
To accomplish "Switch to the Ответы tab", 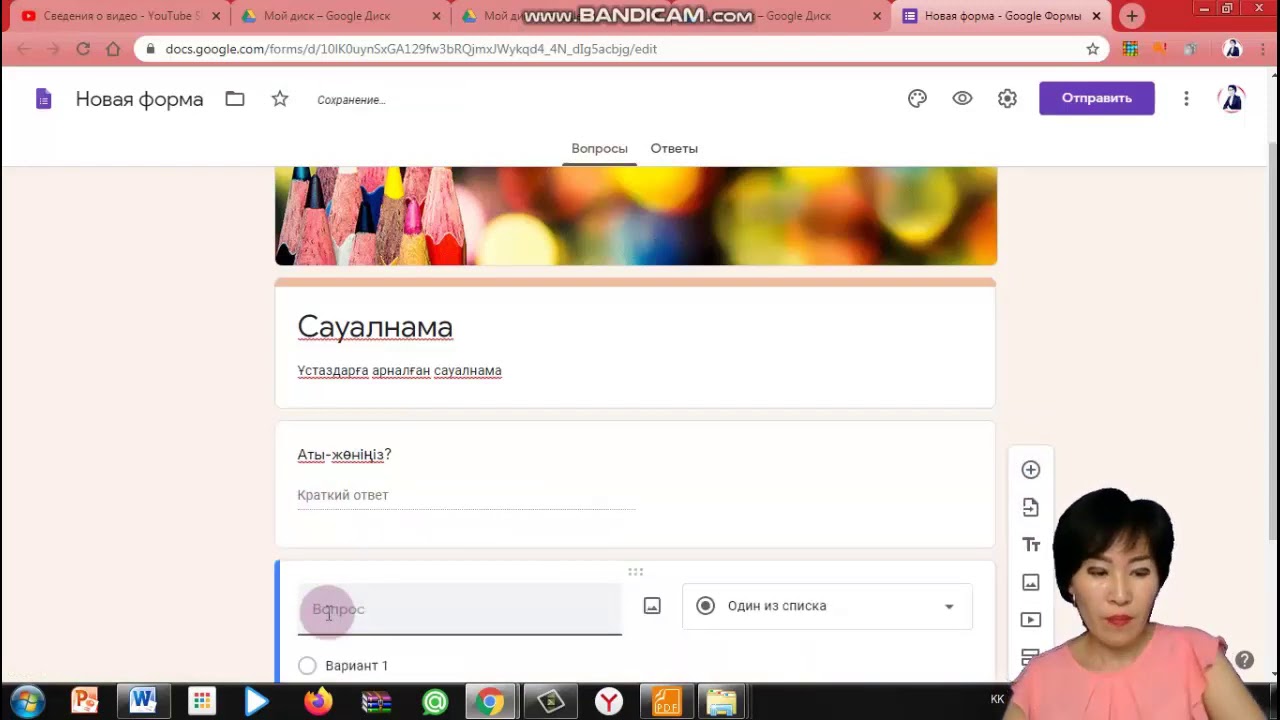I will coord(674,148).
